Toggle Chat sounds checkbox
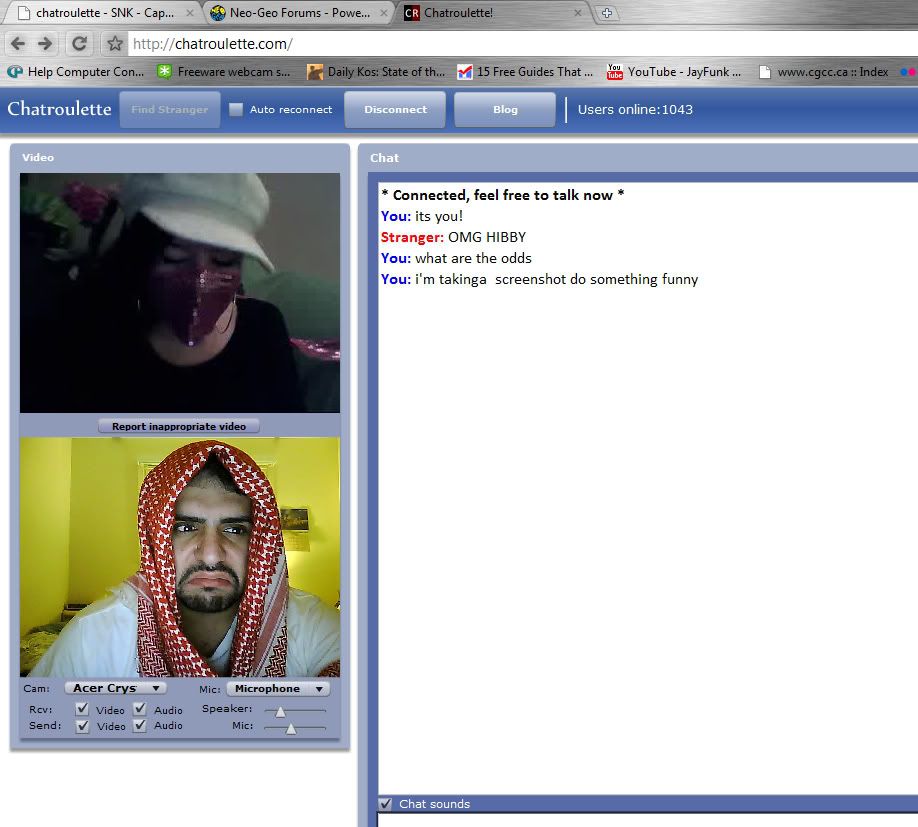 385,804
